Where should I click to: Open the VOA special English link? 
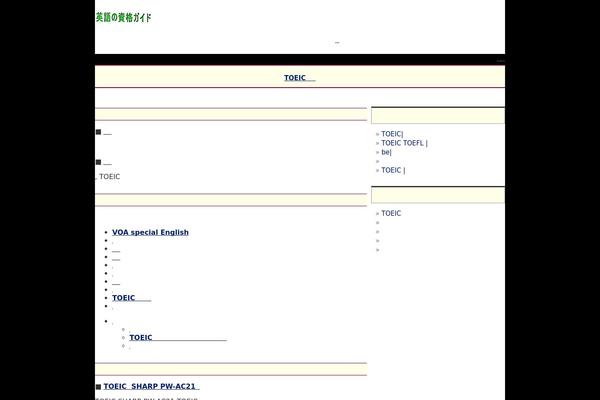[x=150, y=232]
